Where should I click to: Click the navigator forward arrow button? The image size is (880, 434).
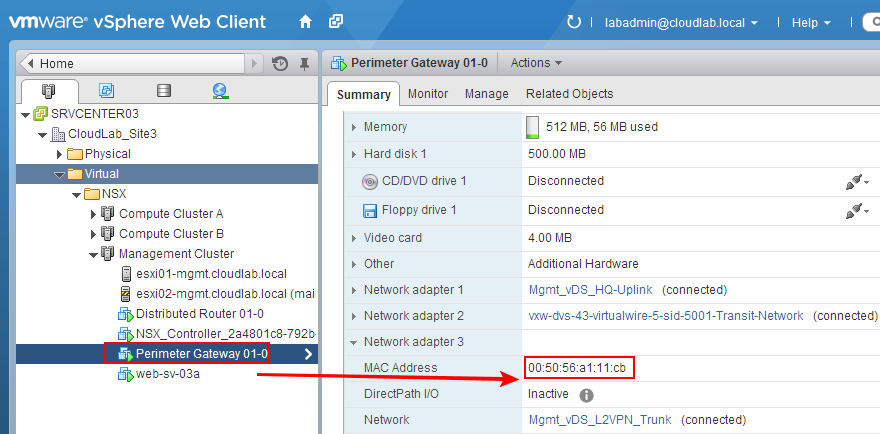coord(254,63)
